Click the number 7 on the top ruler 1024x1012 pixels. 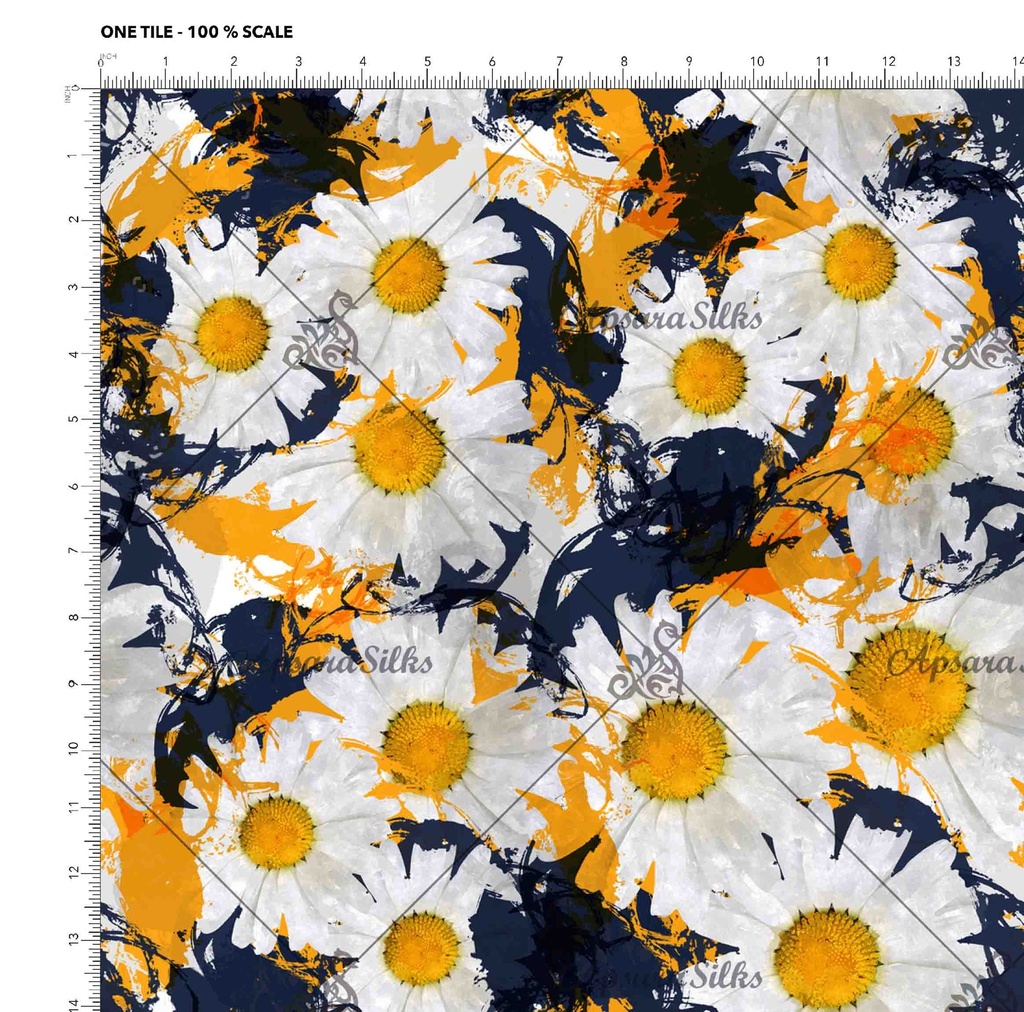point(559,62)
